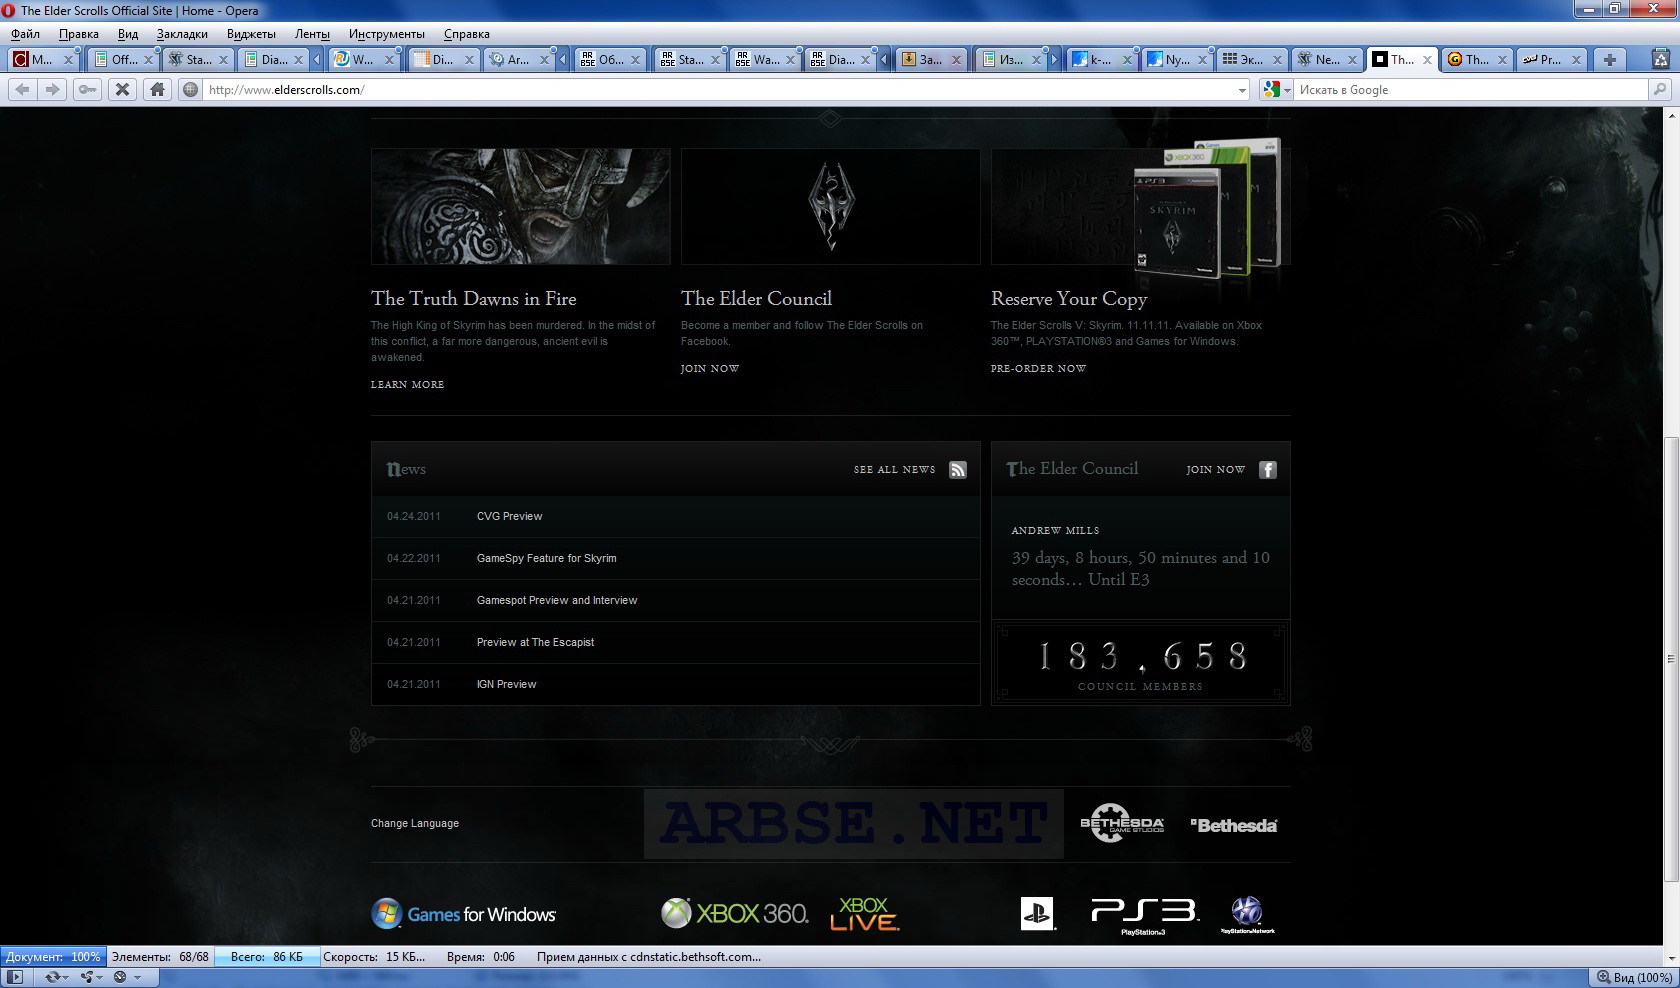Open the Справка menu
Screen dimensions: 1680x988
467,34
